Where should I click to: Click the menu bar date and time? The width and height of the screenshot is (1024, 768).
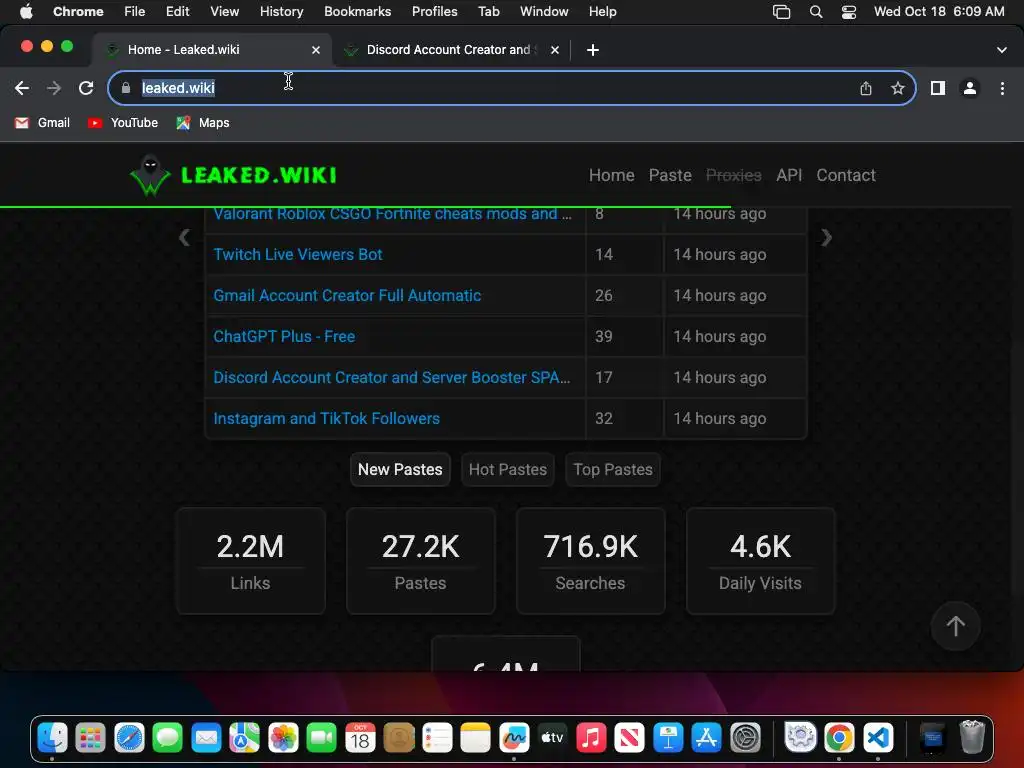pos(939,12)
